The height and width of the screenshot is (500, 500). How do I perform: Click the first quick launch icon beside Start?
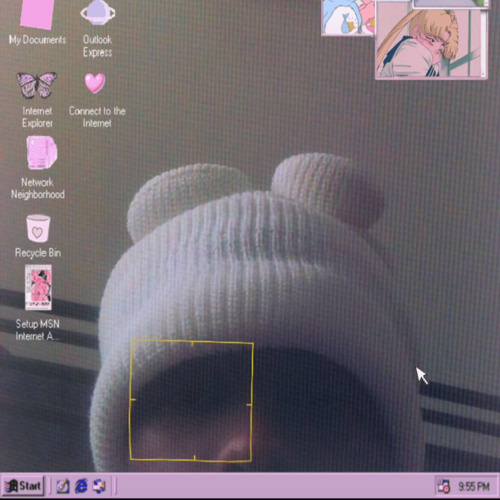coord(62,486)
